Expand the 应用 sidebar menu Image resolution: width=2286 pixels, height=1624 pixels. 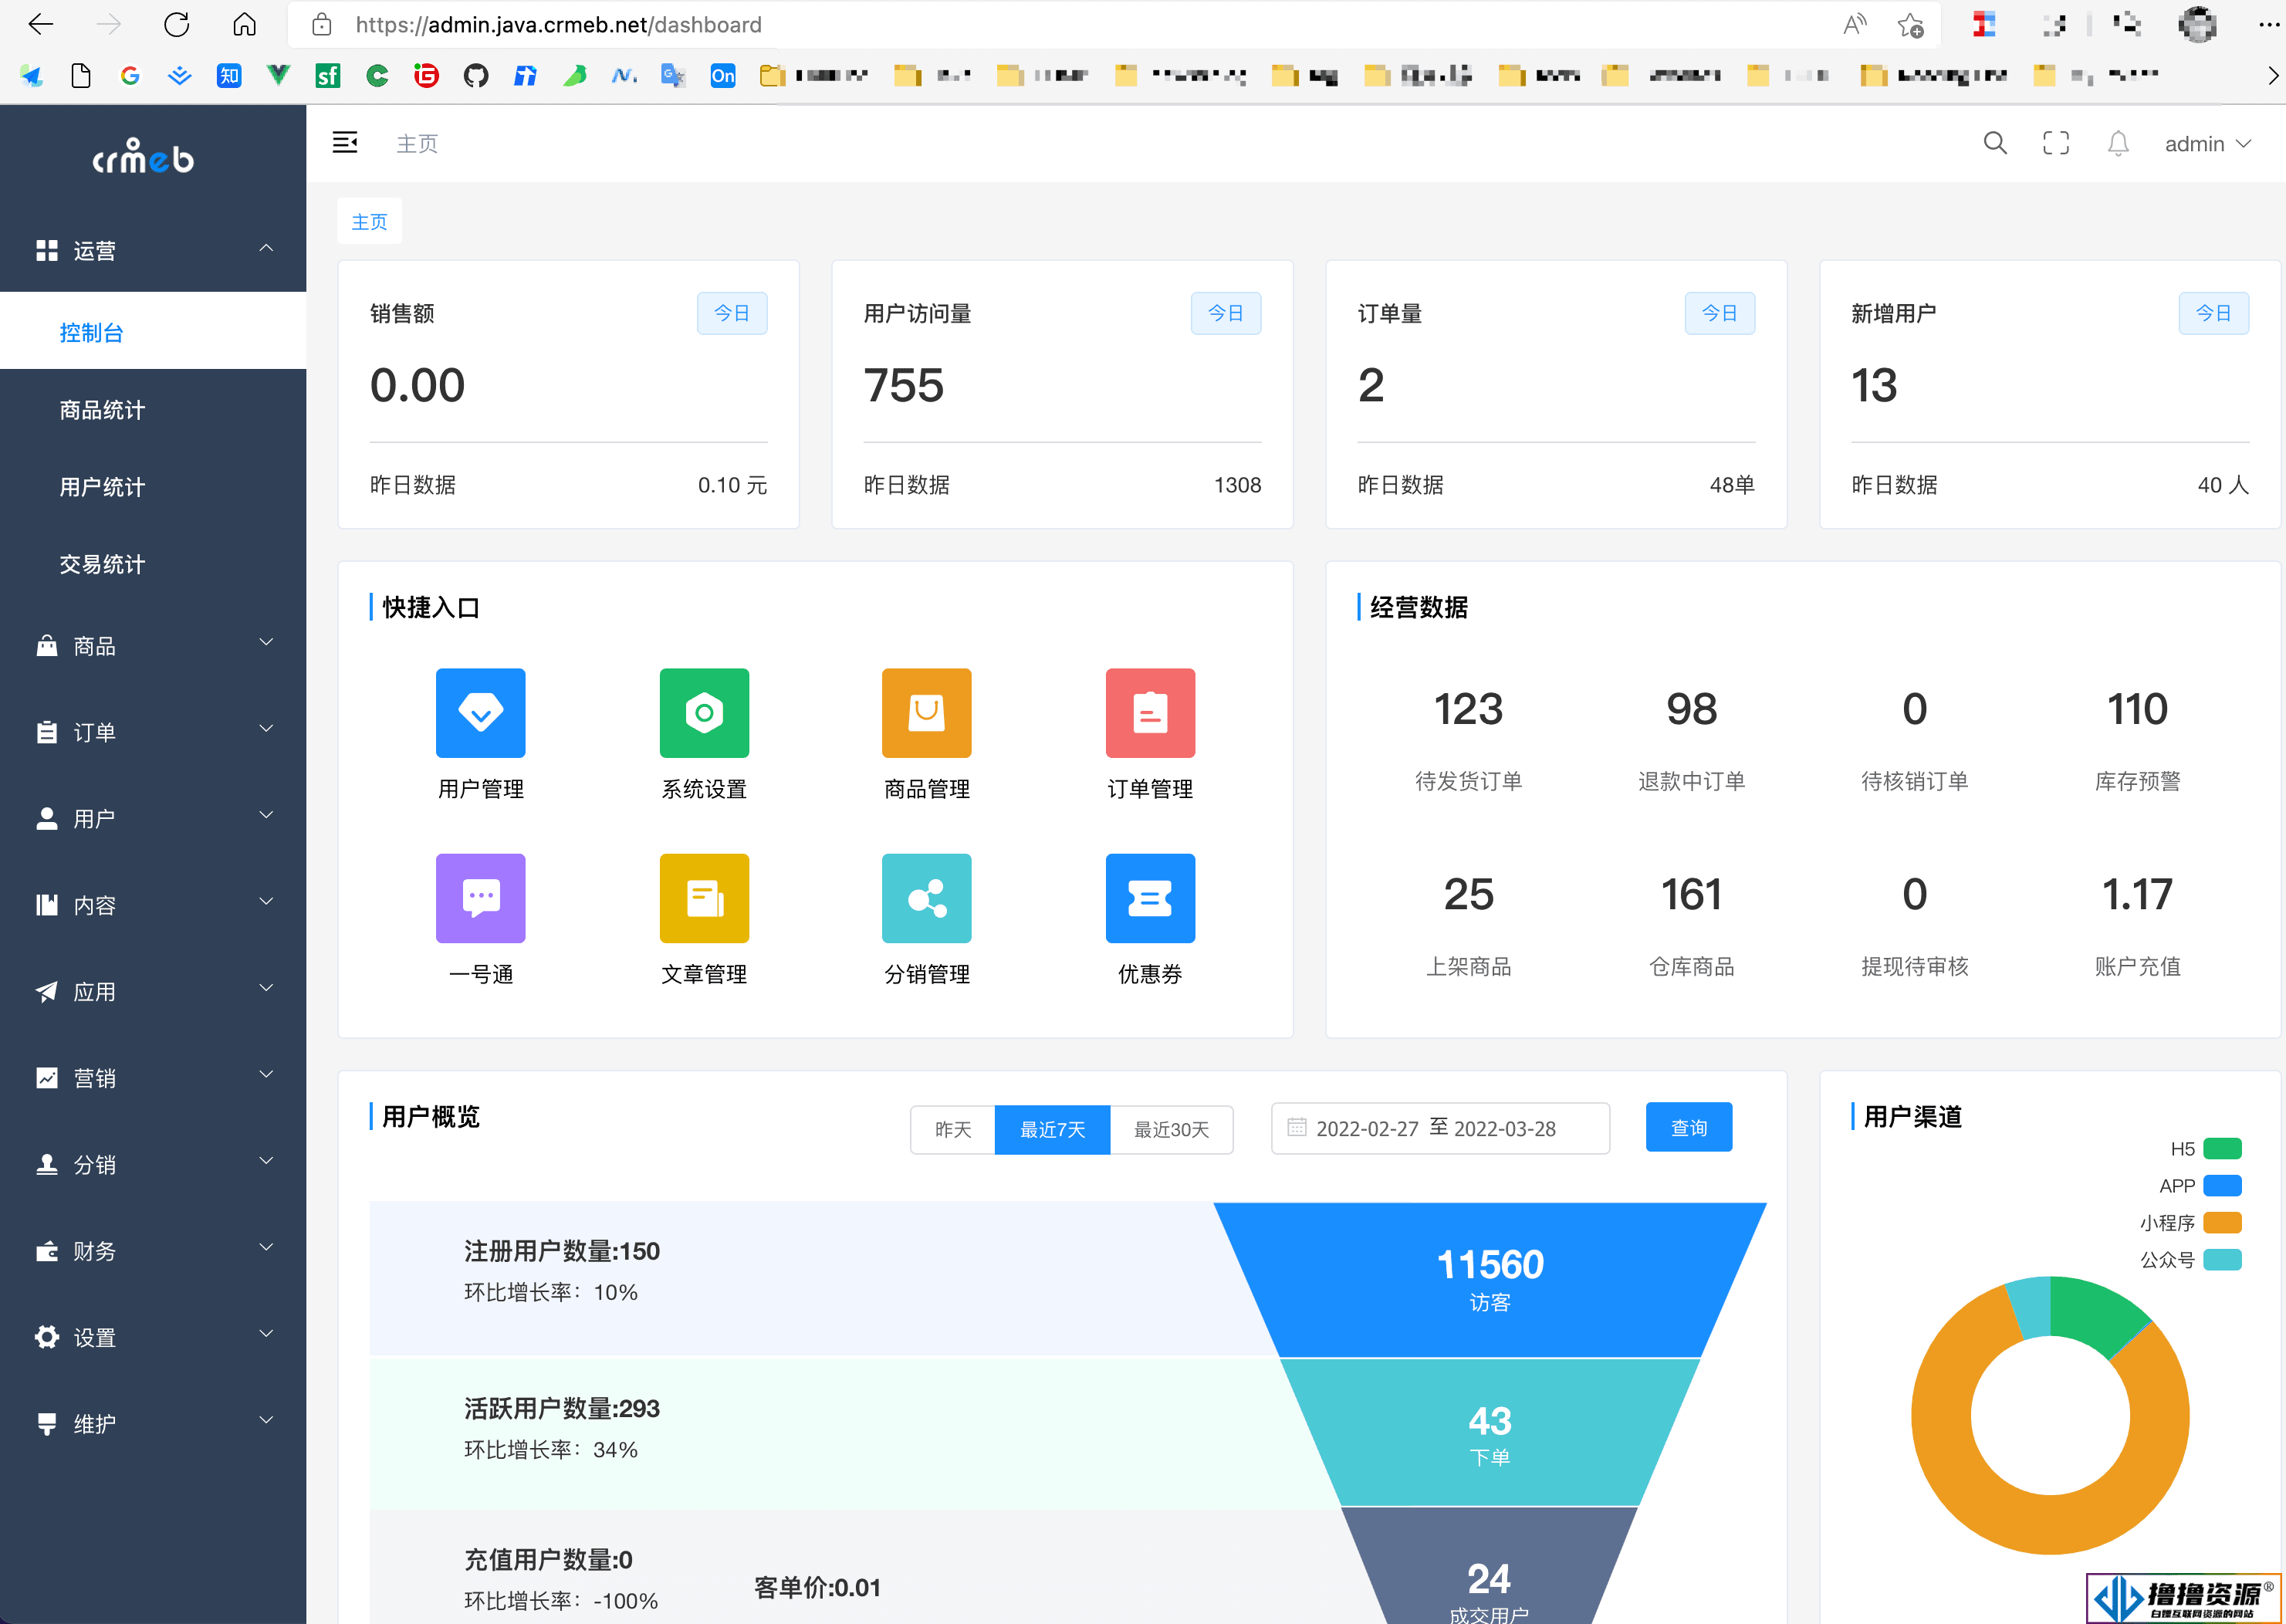pos(153,991)
